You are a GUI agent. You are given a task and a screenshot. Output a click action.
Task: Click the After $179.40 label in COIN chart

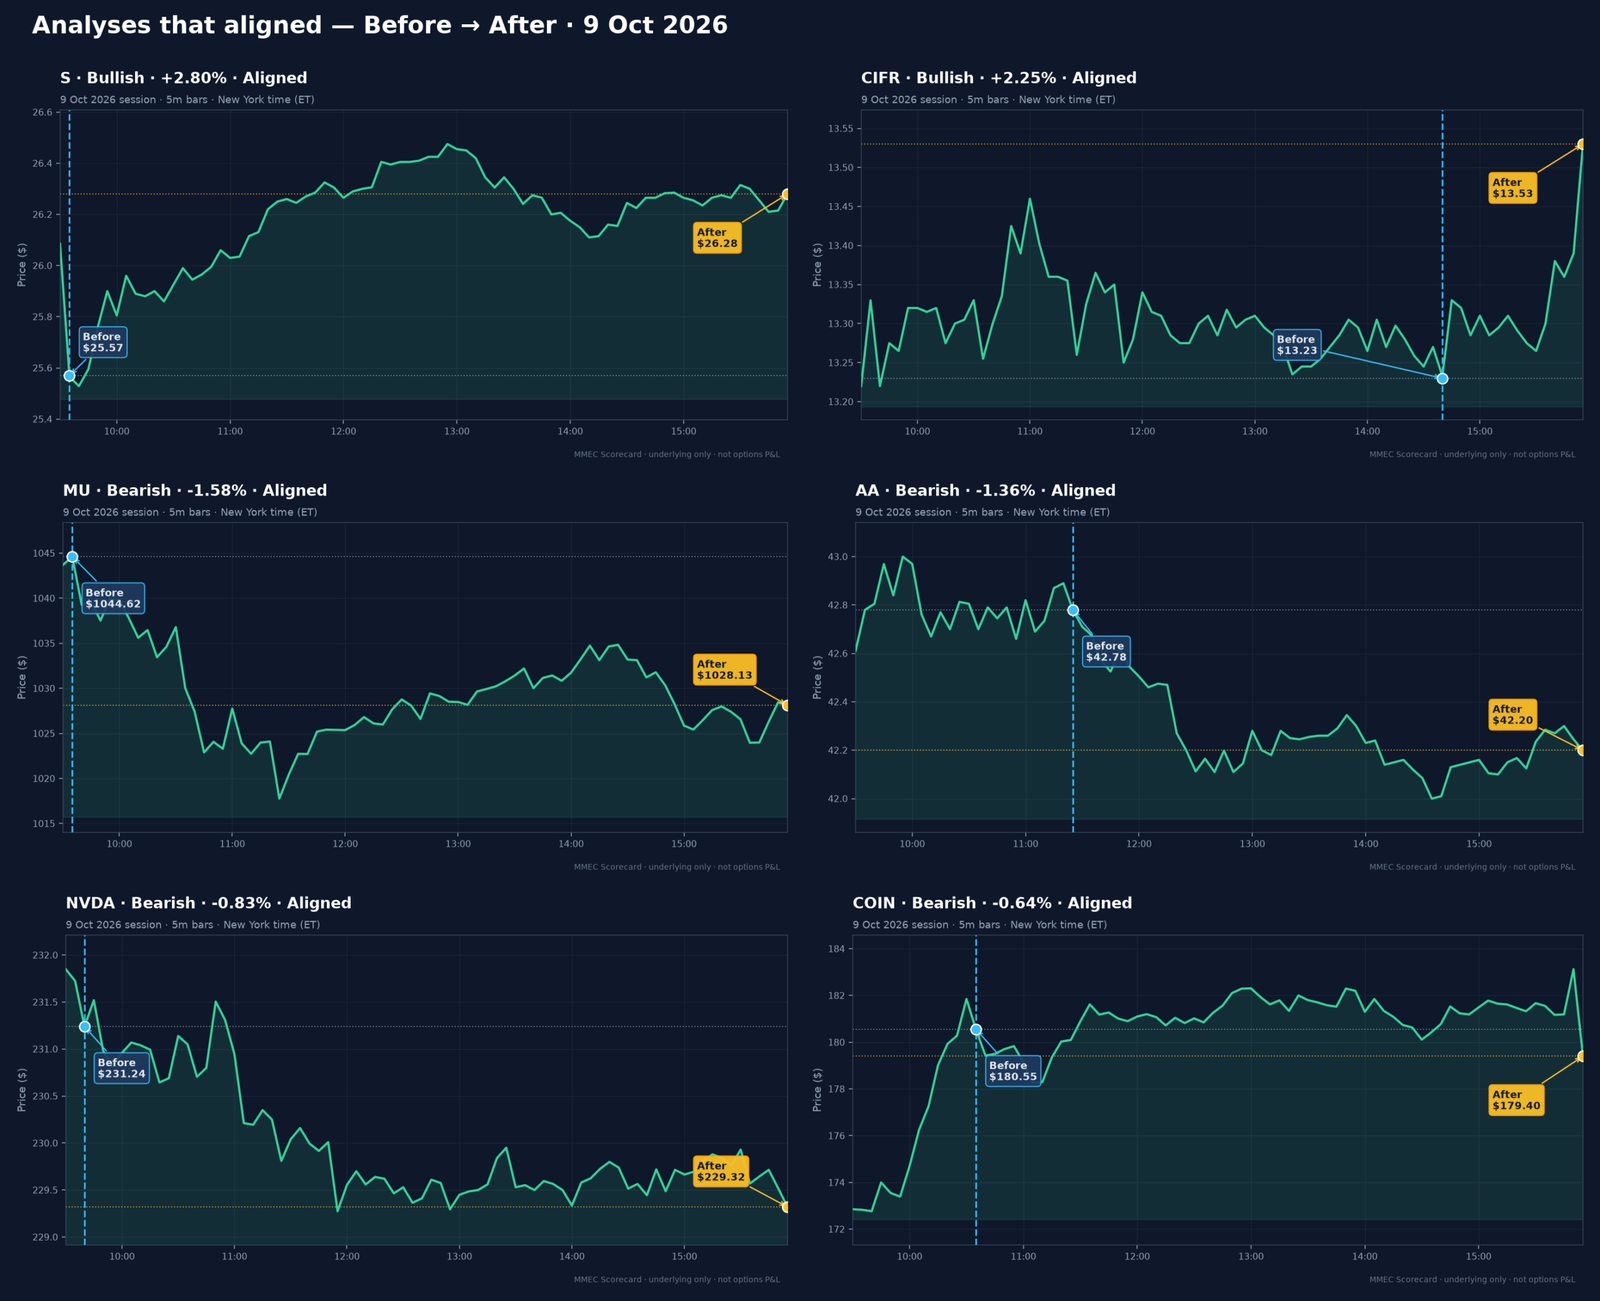pos(1516,1100)
